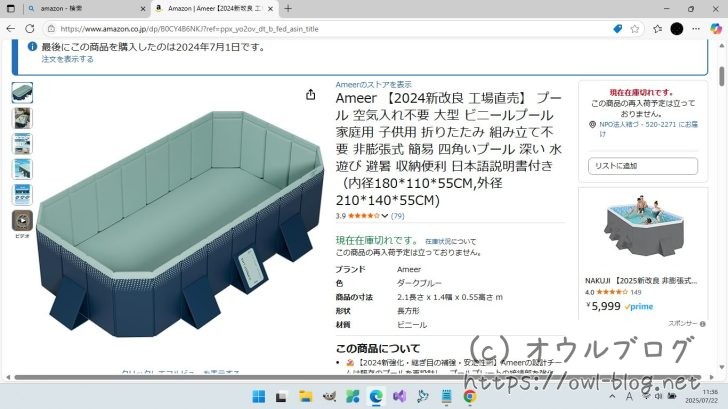Close the amazon search tab

click(143, 8)
